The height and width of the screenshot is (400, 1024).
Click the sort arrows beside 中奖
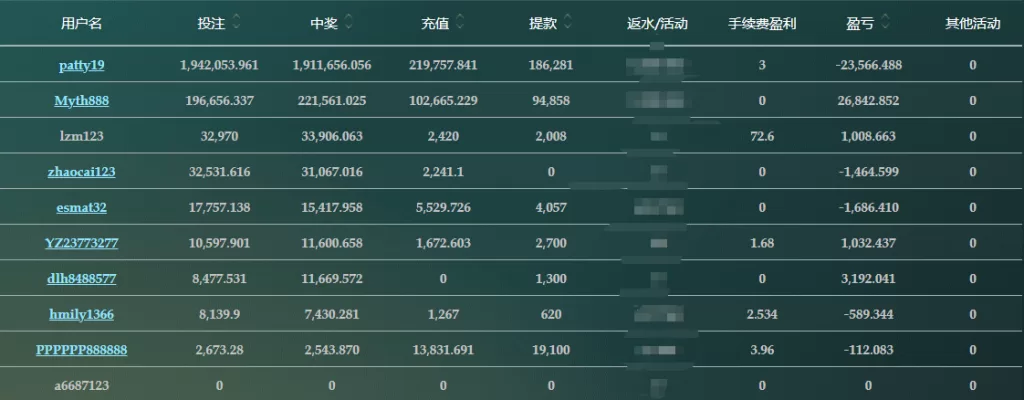pyautogui.click(x=347, y=22)
